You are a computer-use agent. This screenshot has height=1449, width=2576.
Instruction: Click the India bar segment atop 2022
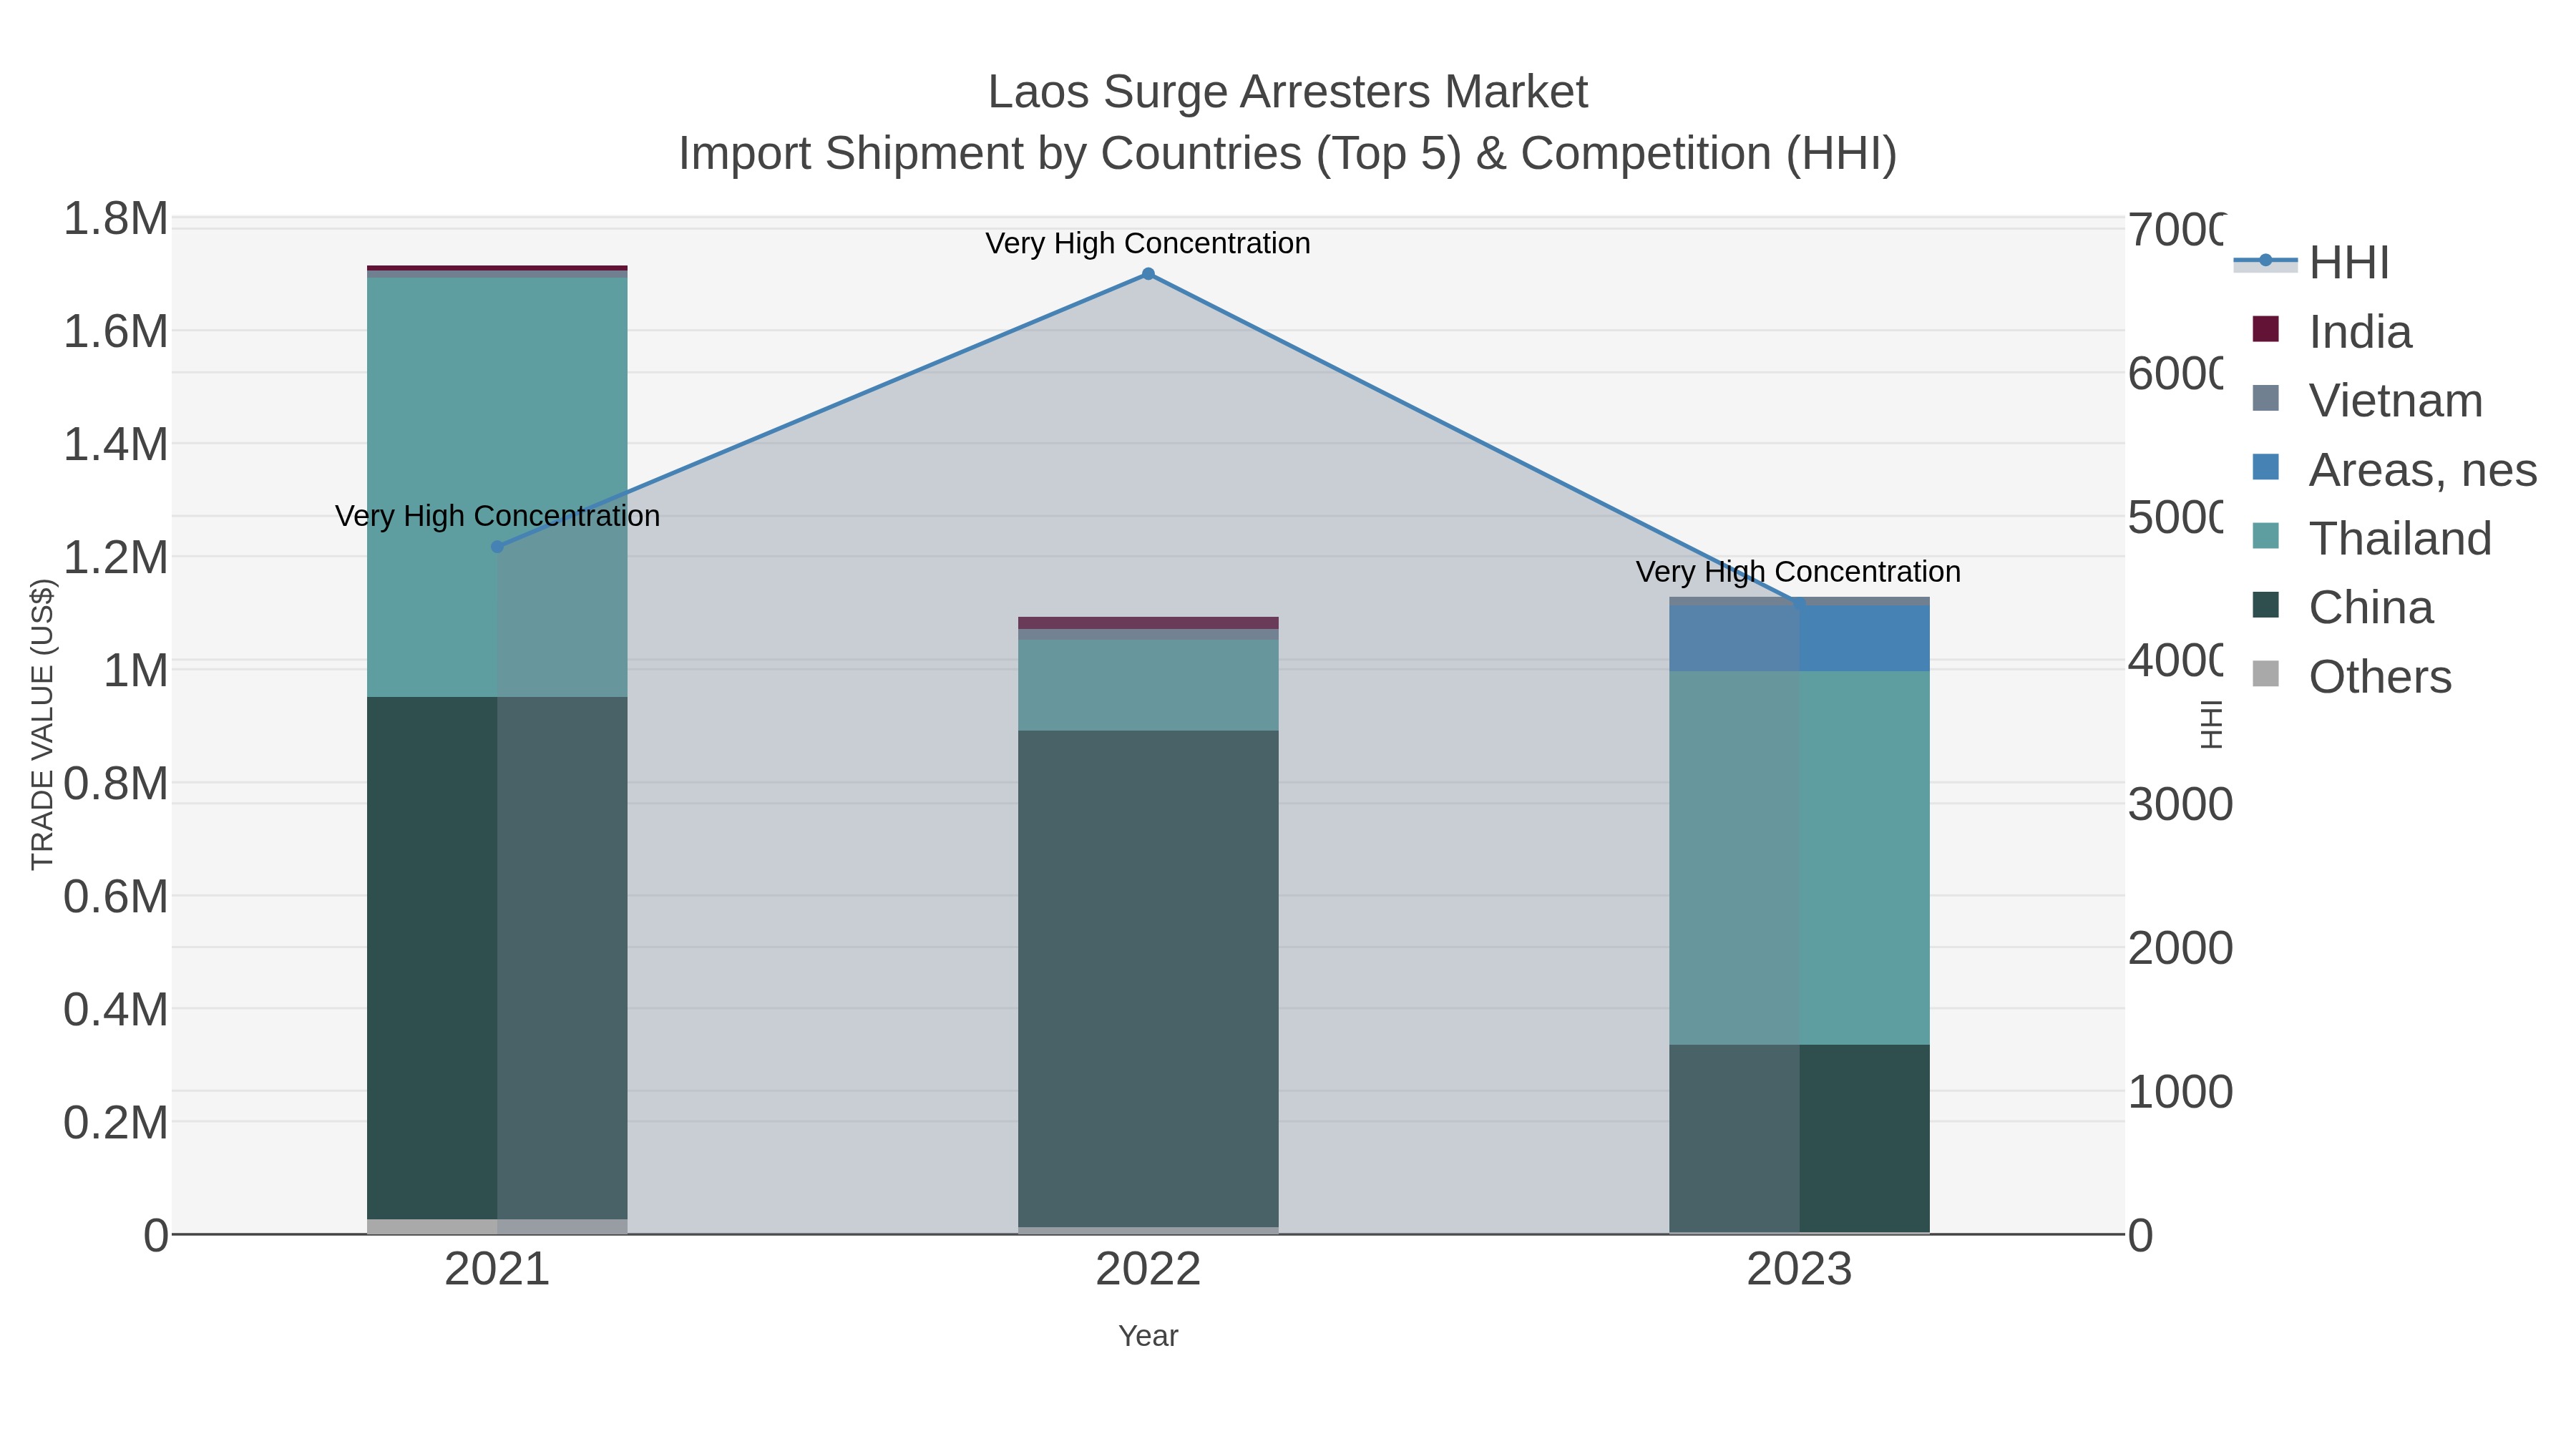1148,623
